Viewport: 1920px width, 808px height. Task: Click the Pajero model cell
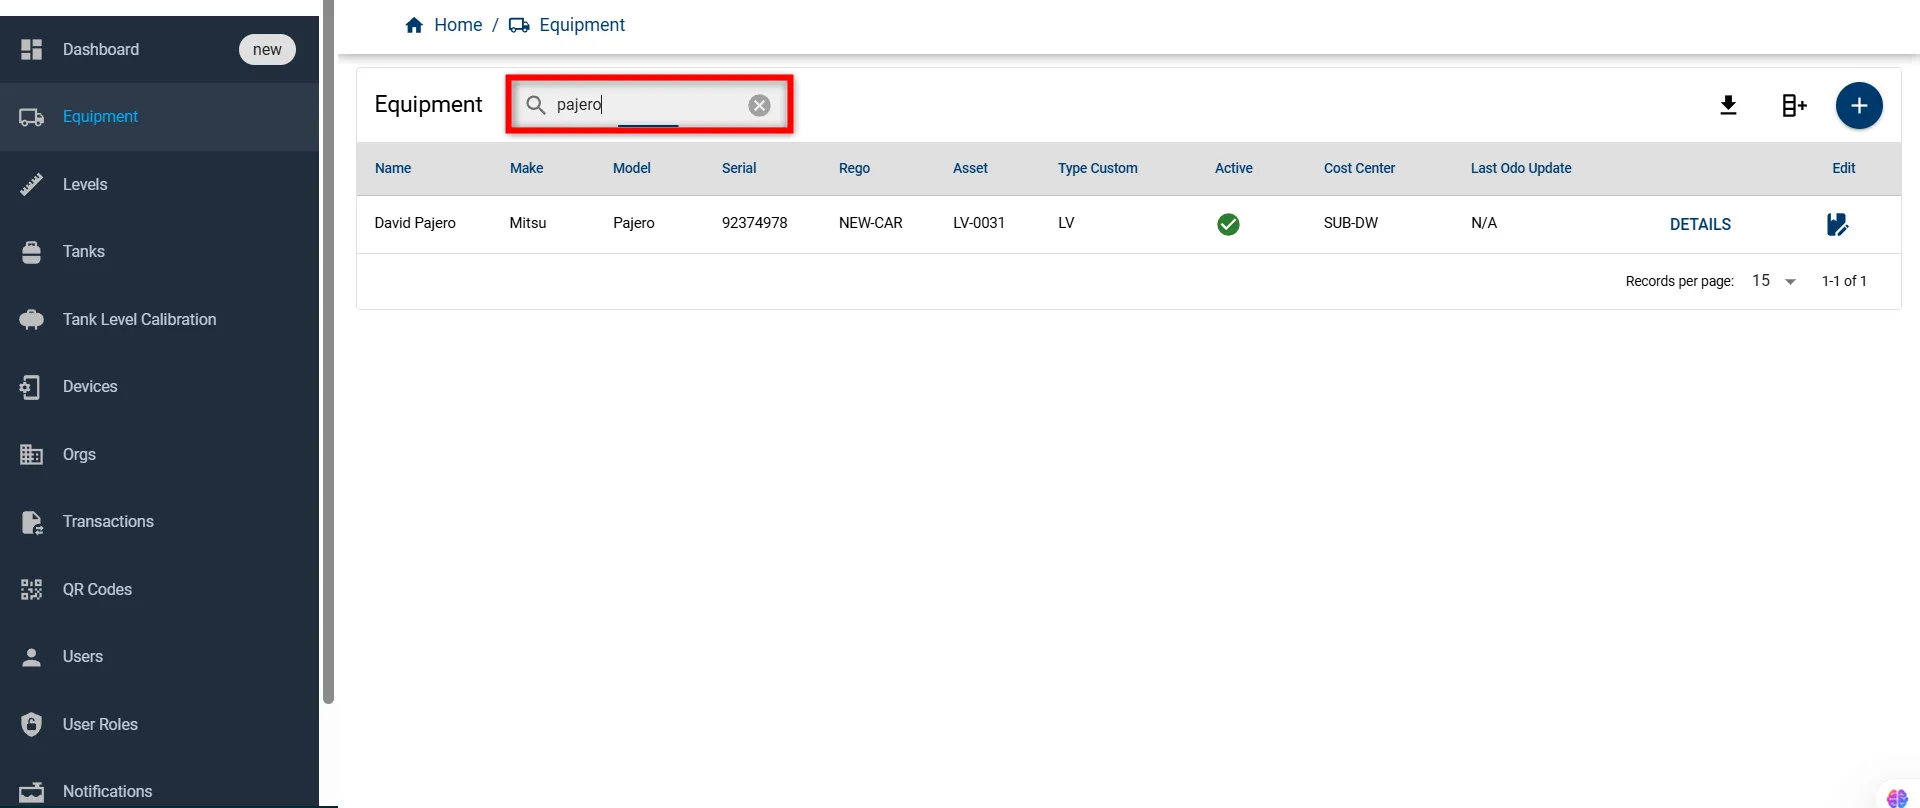[634, 223]
